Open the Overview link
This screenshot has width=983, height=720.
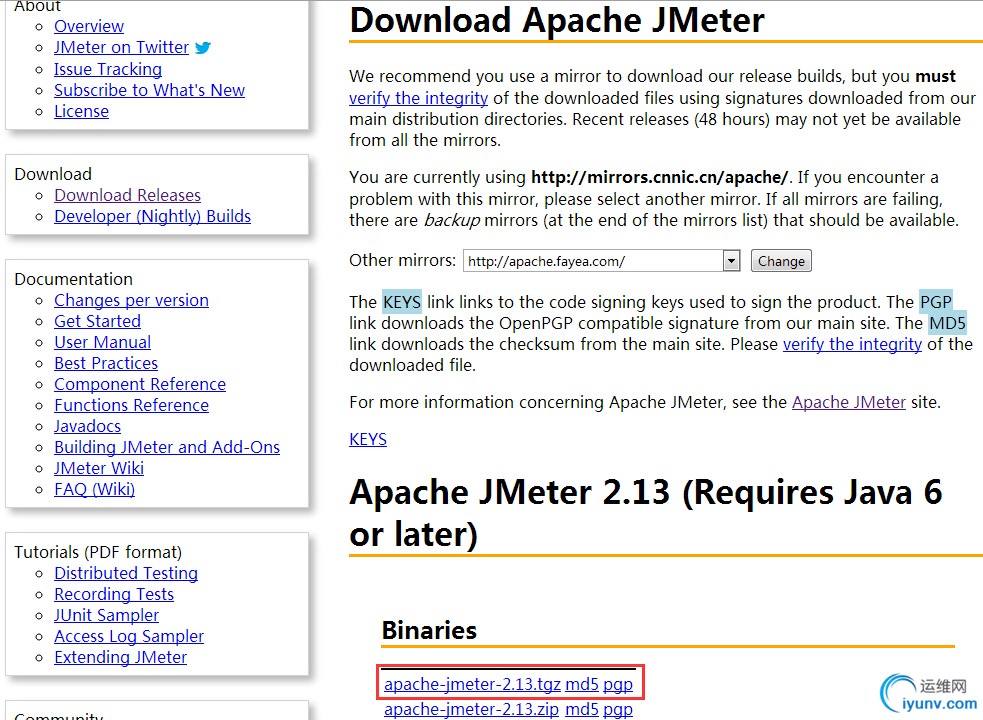click(x=89, y=26)
